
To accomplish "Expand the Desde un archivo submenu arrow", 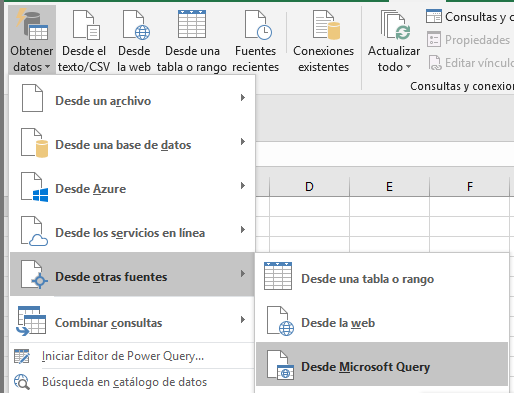I will (x=243, y=98).
